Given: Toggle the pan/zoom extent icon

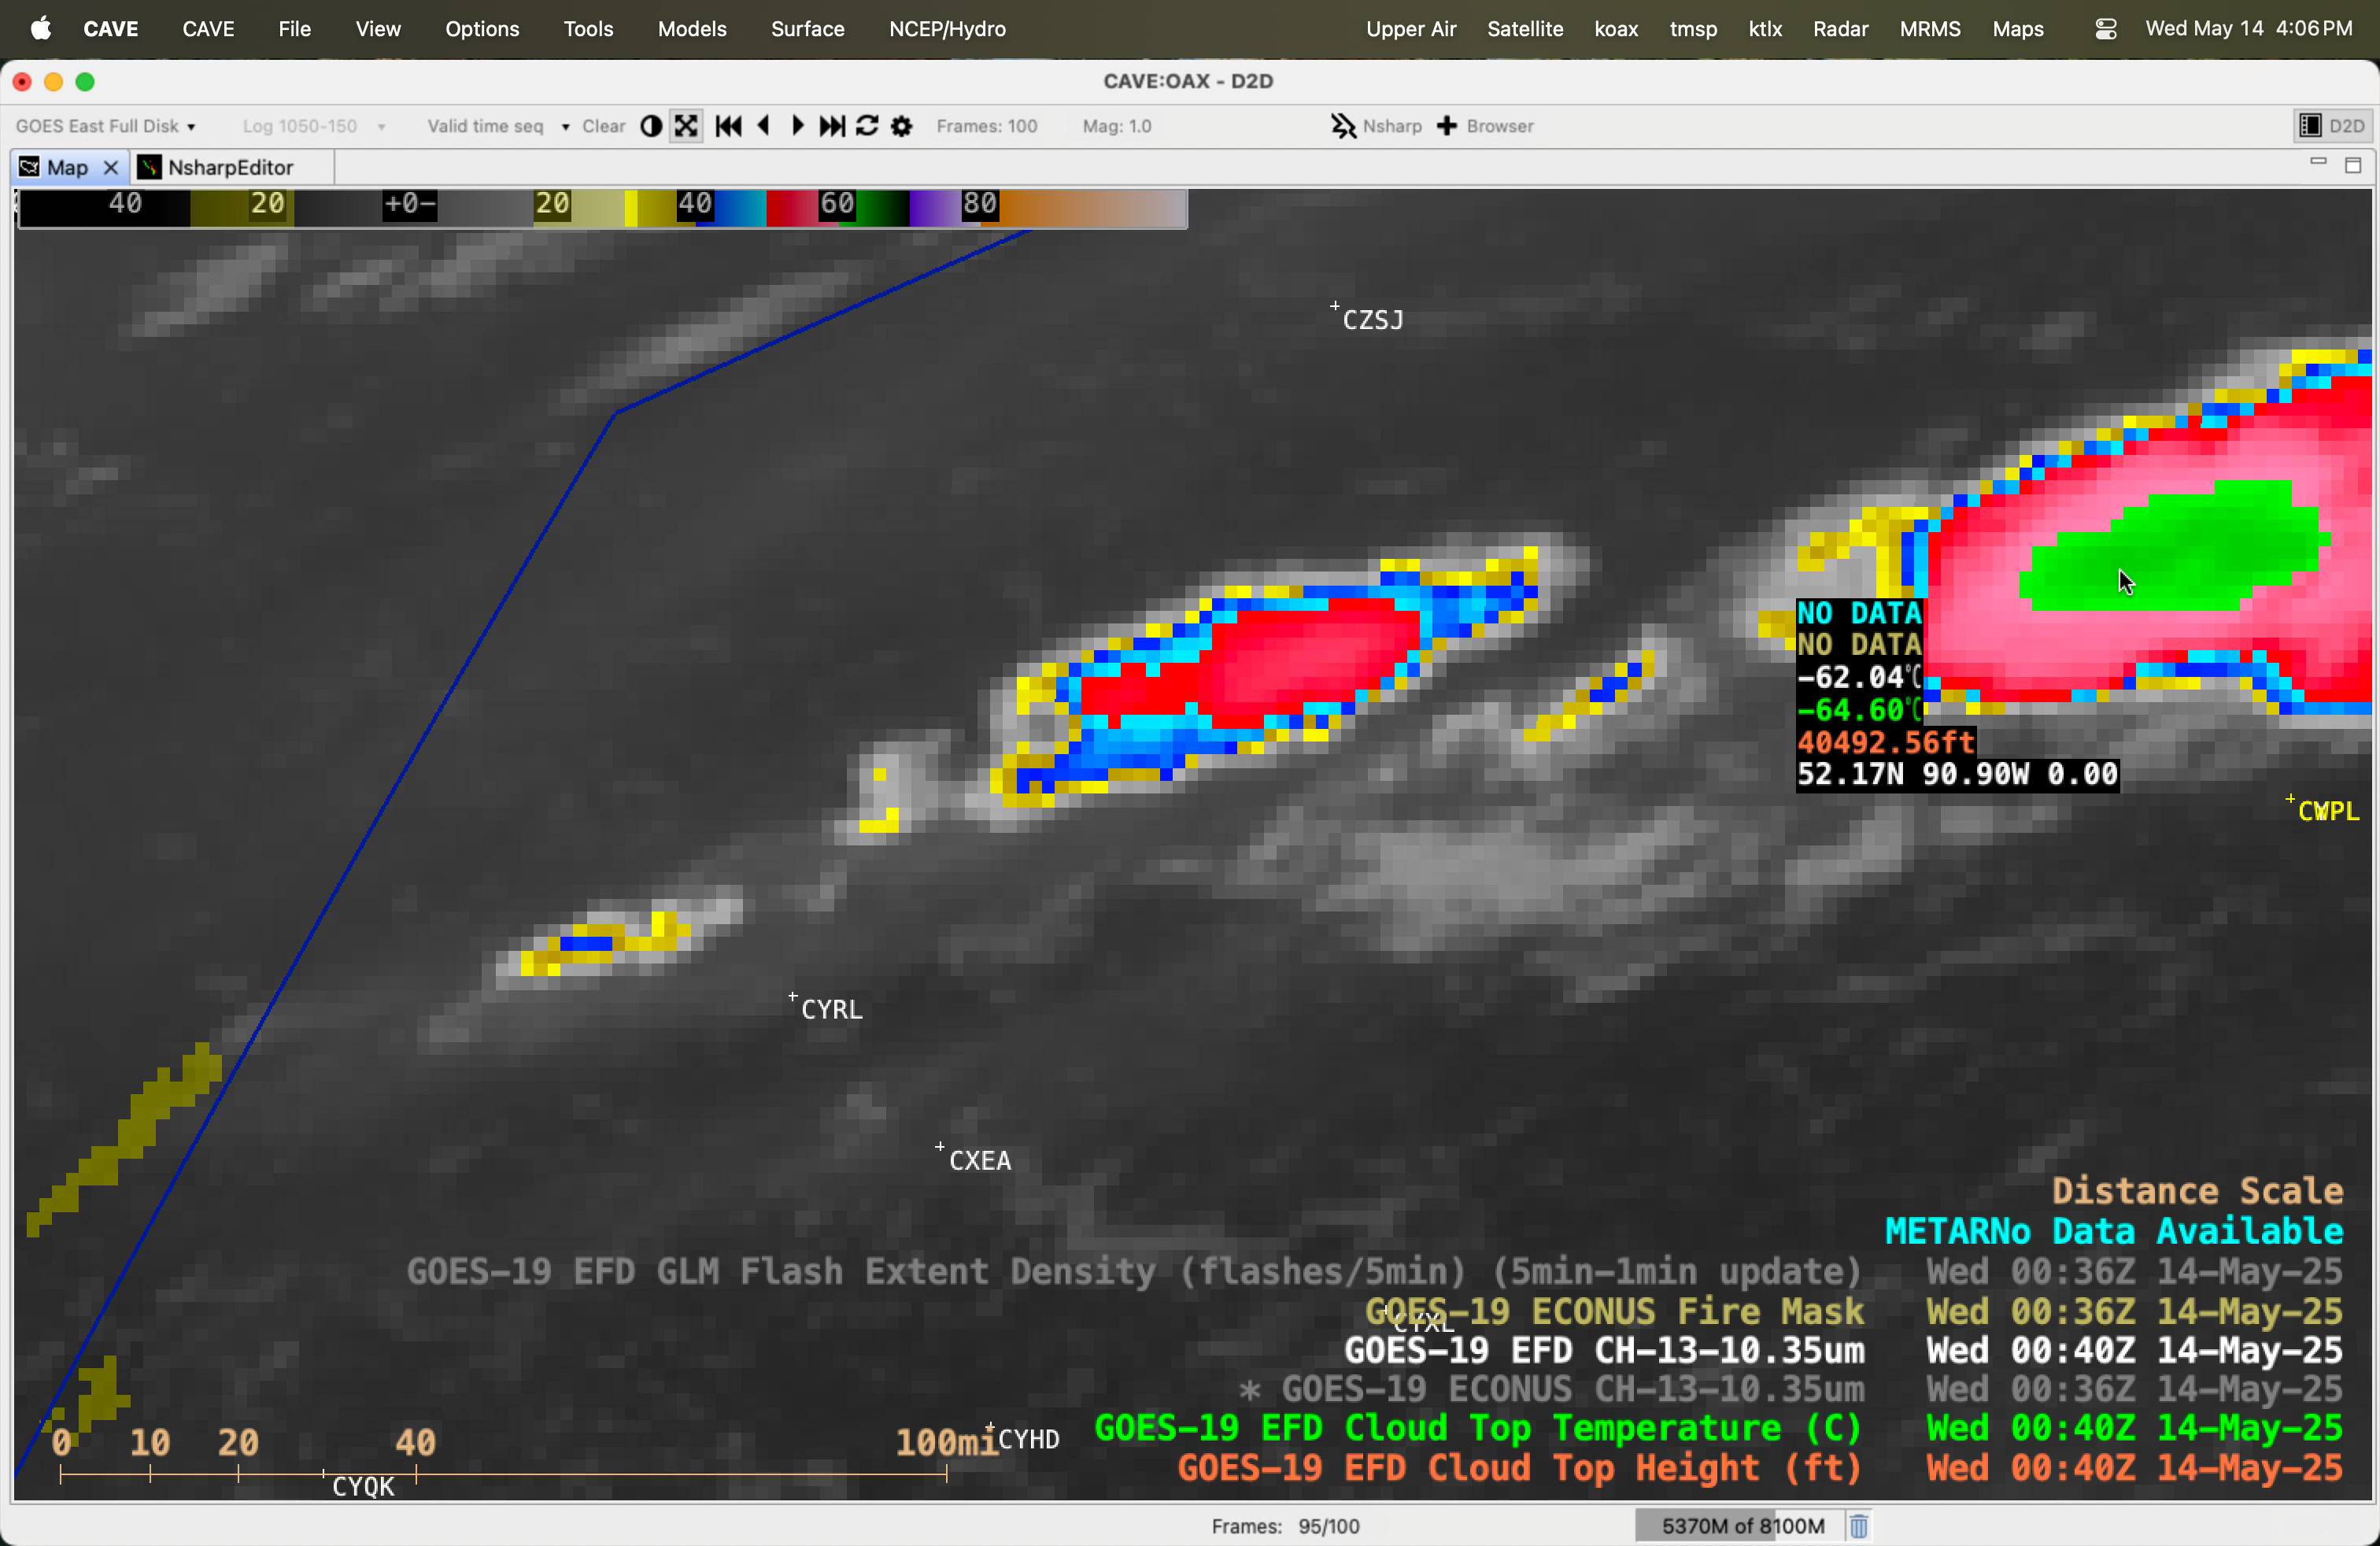Looking at the screenshot, I should [x=686, y=126].
